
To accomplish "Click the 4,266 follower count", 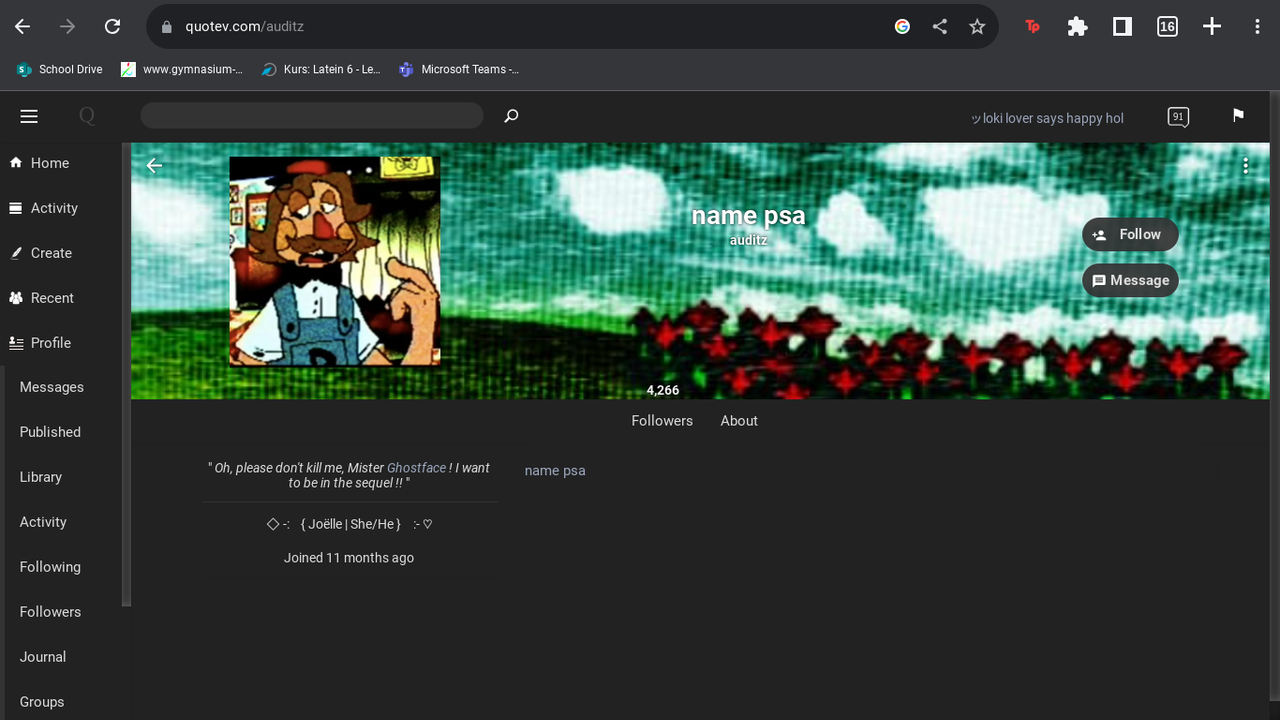I will tap(663, 391).
